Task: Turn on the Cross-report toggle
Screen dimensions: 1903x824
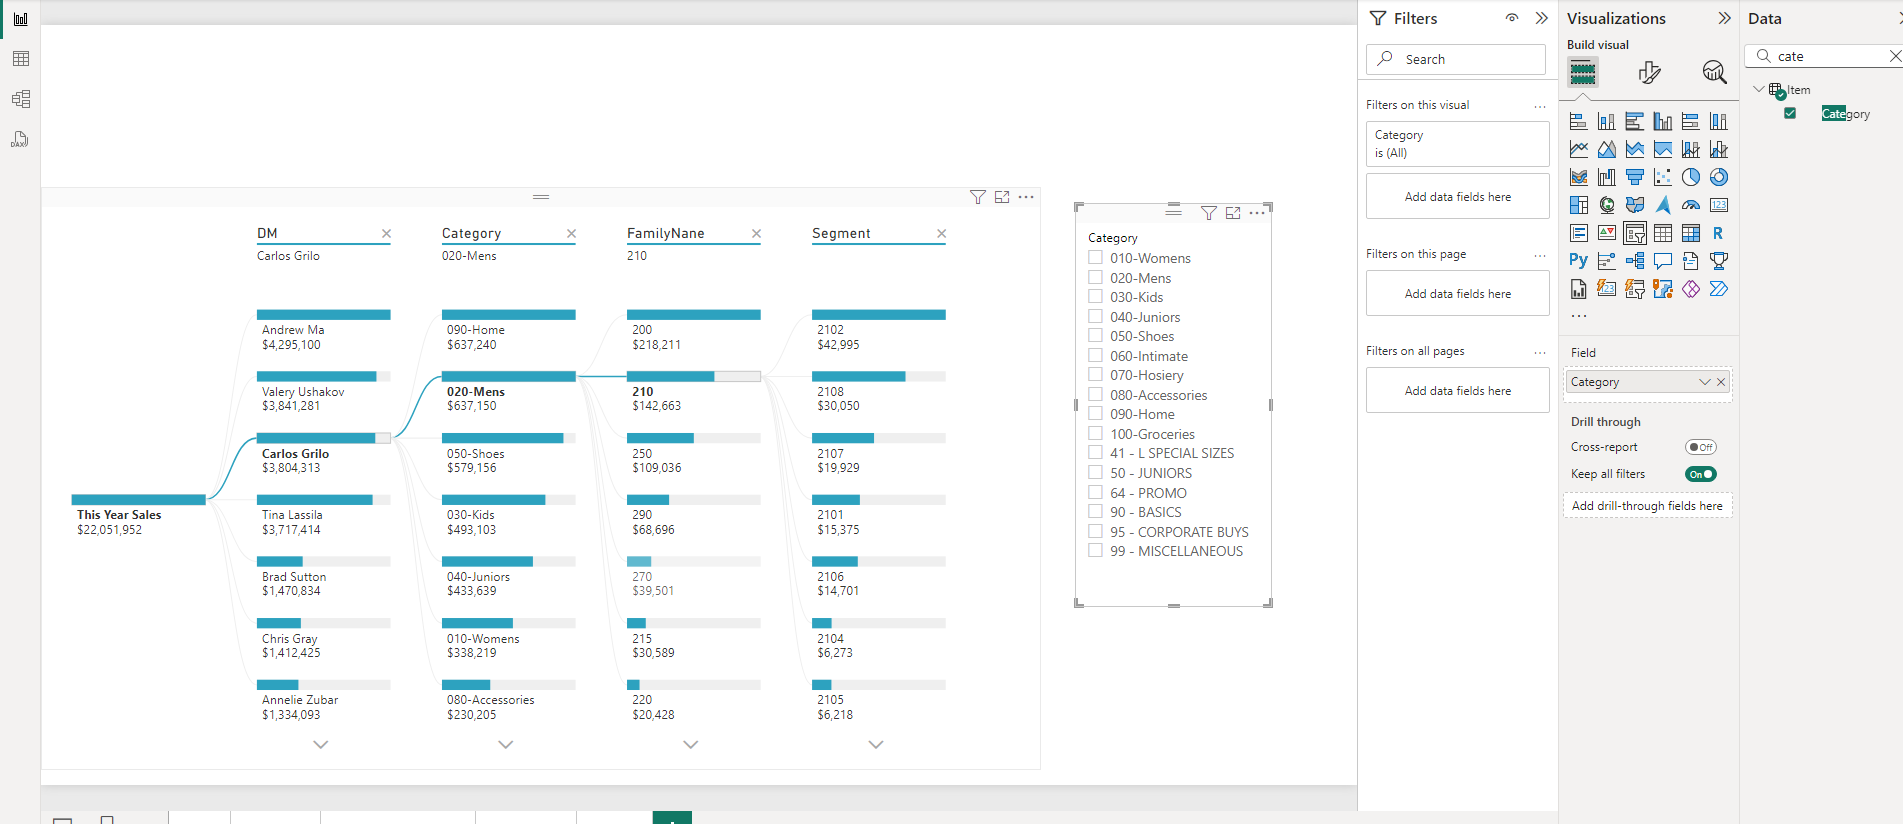Action: tap(1700, 447)
